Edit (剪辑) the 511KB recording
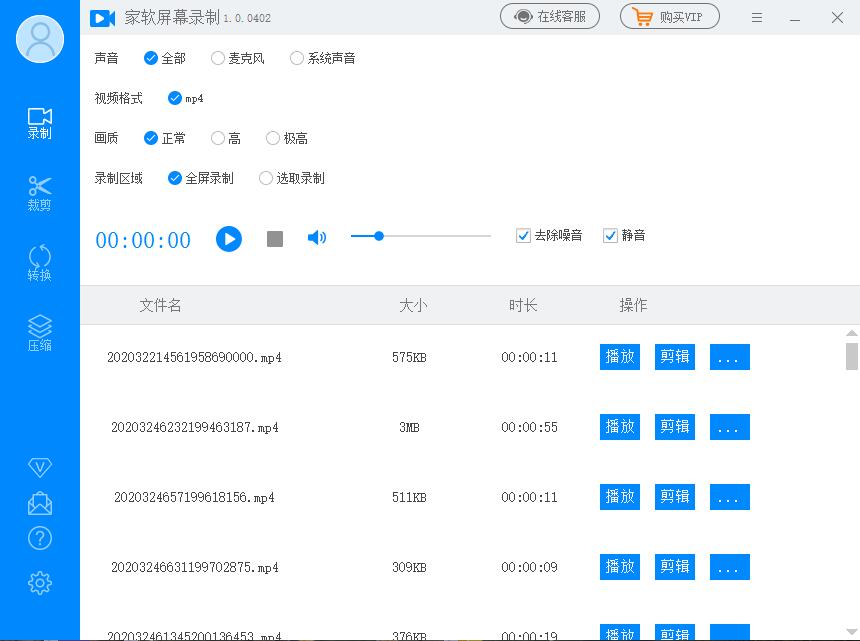Viewport: 860px width, 641px height. click(x=675, y=497)
